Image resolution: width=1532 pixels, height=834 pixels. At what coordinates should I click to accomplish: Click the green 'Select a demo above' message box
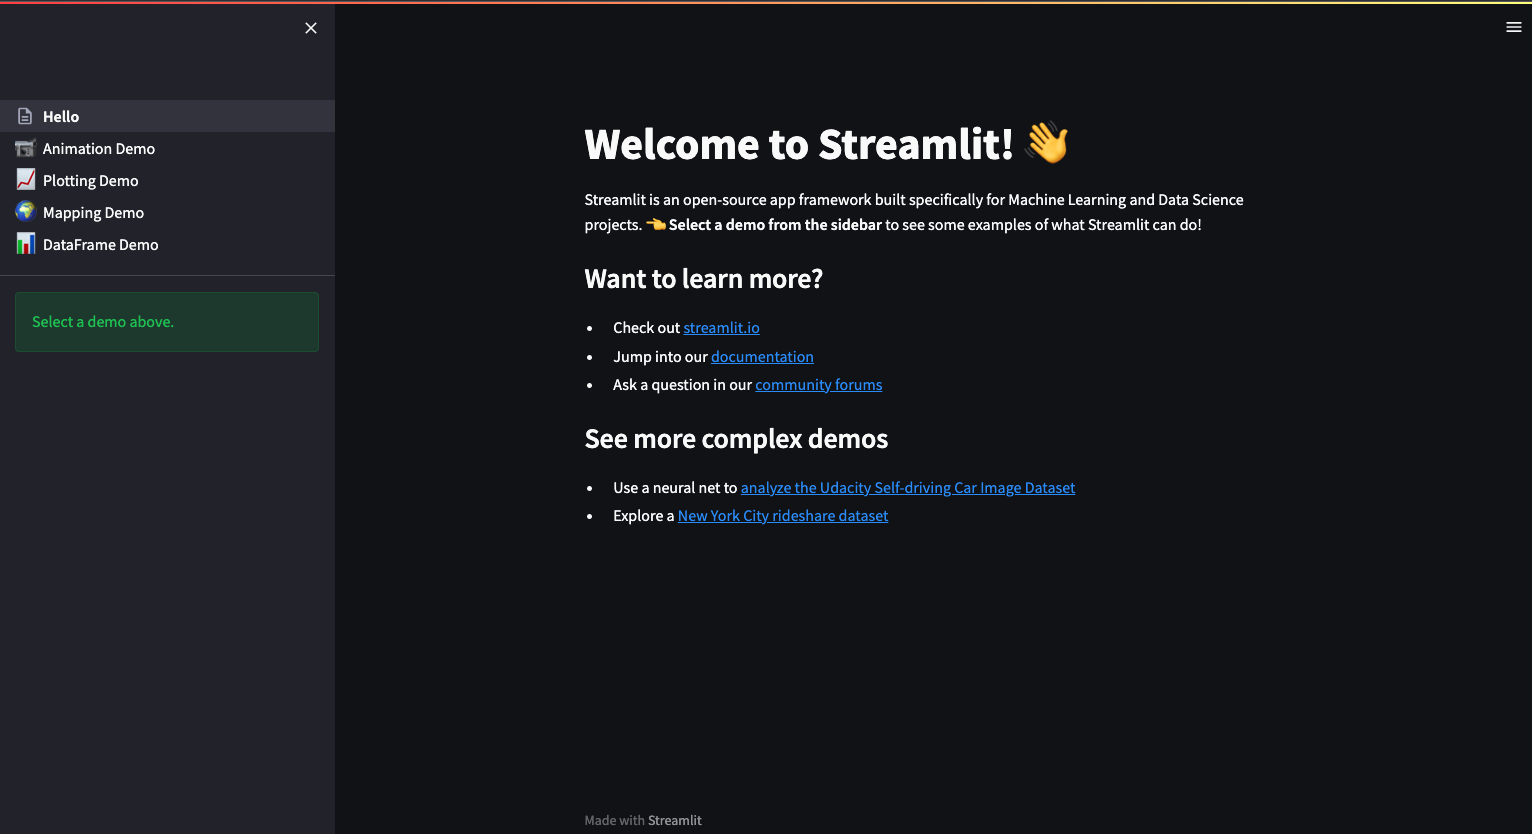(x=166, y=321)
